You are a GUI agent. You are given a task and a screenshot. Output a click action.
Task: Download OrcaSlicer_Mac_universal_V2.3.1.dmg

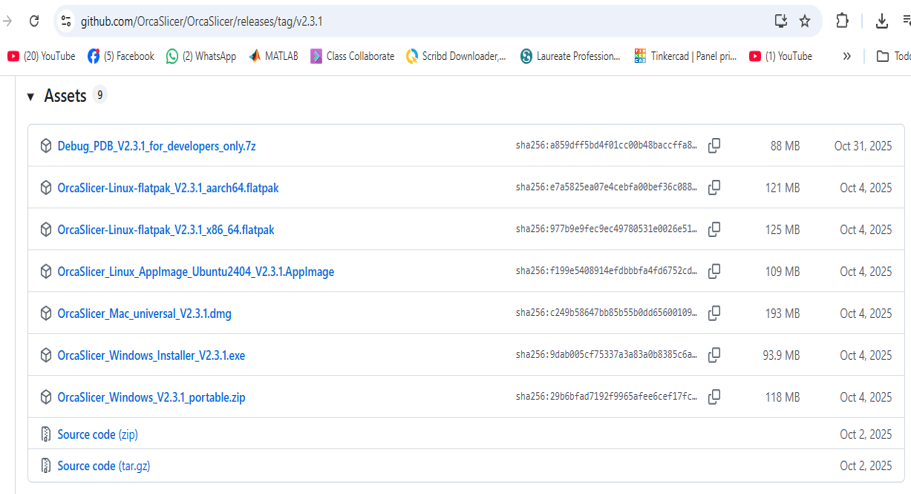click(x=144, y=313)
